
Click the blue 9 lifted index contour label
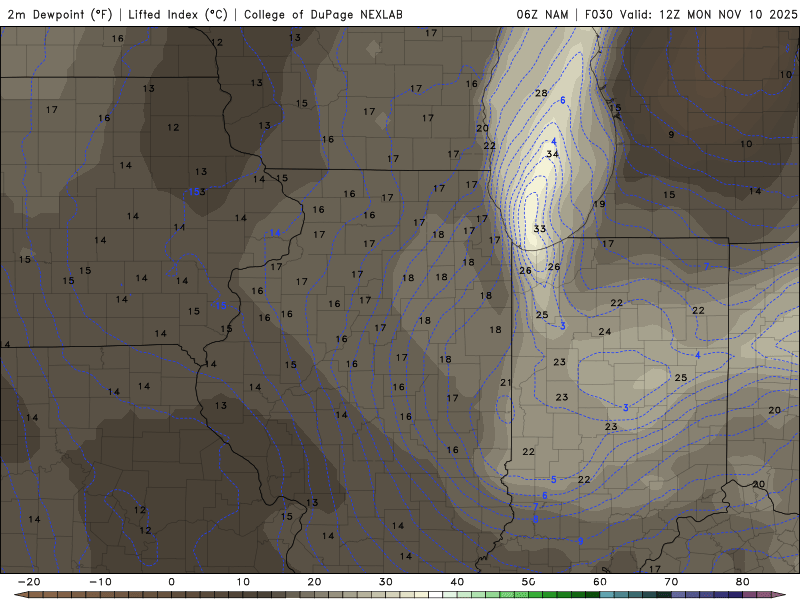(581, 541)
